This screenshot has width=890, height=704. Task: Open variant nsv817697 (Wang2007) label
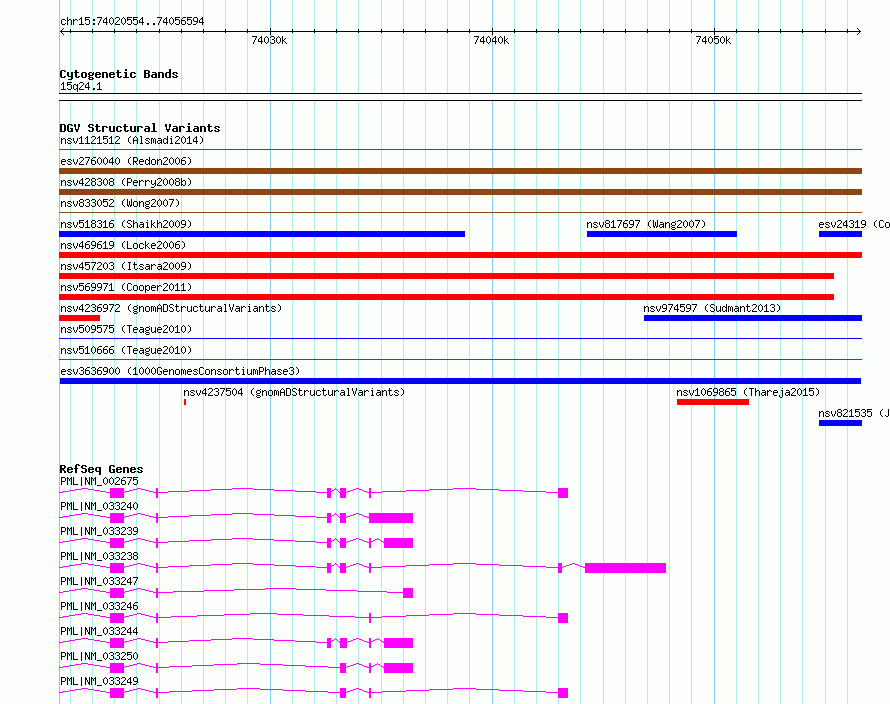click(646, 224)
